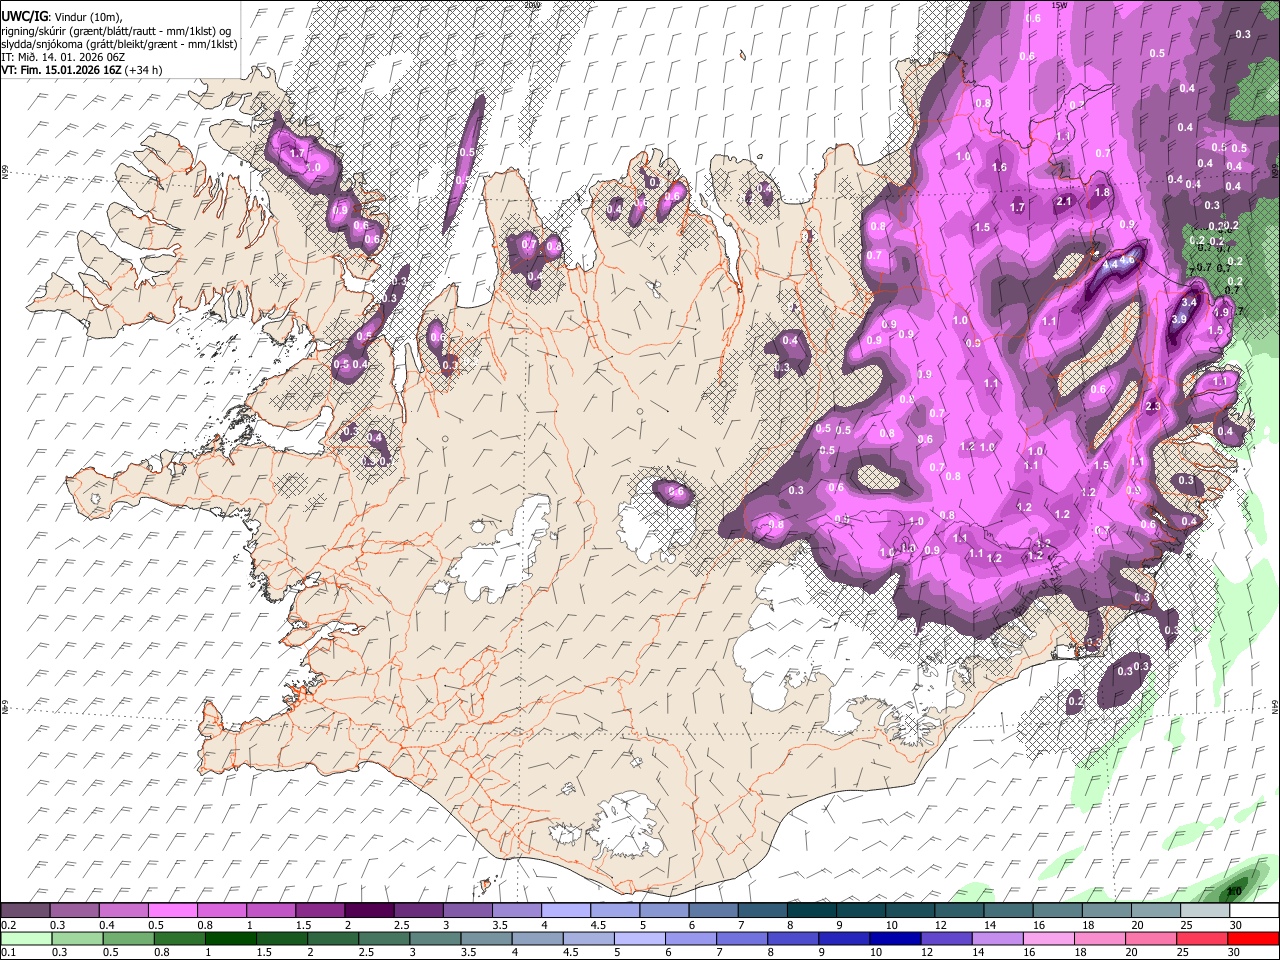Viewport: 1280px width, 960px height.
Task: Pick the upper legend swatch between 25 and 30
Action: tap(1205, 911)
